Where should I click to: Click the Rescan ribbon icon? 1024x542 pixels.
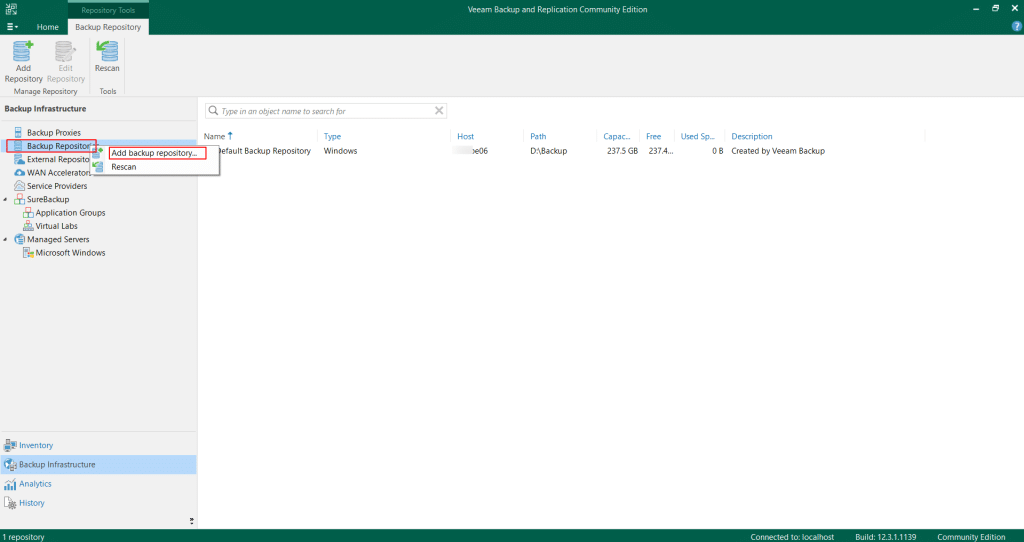pos(107,51)
